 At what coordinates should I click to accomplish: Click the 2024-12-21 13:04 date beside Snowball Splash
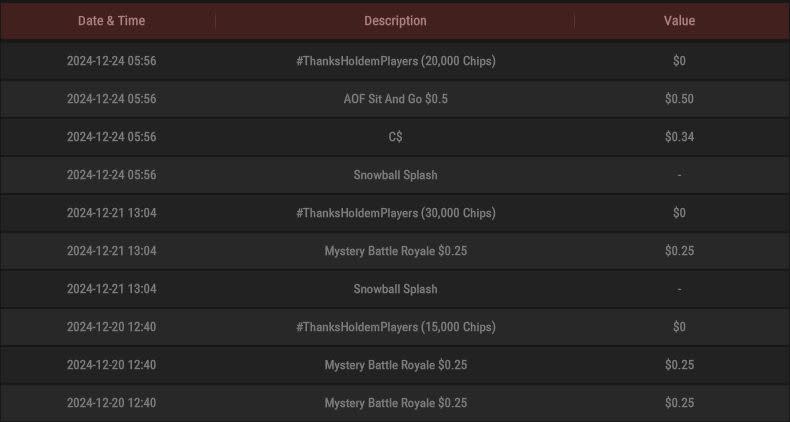(111, 289)
